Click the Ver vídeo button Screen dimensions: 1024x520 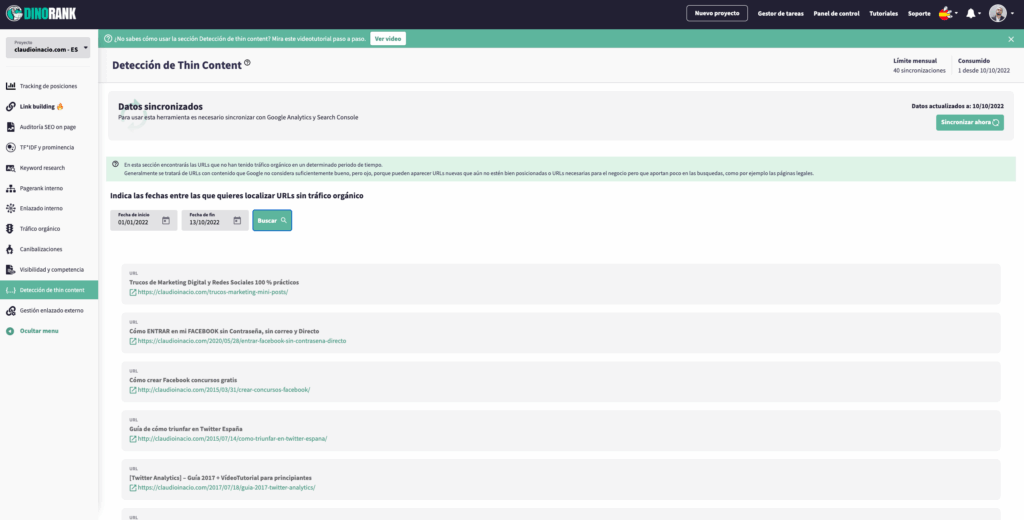(388, 39)
